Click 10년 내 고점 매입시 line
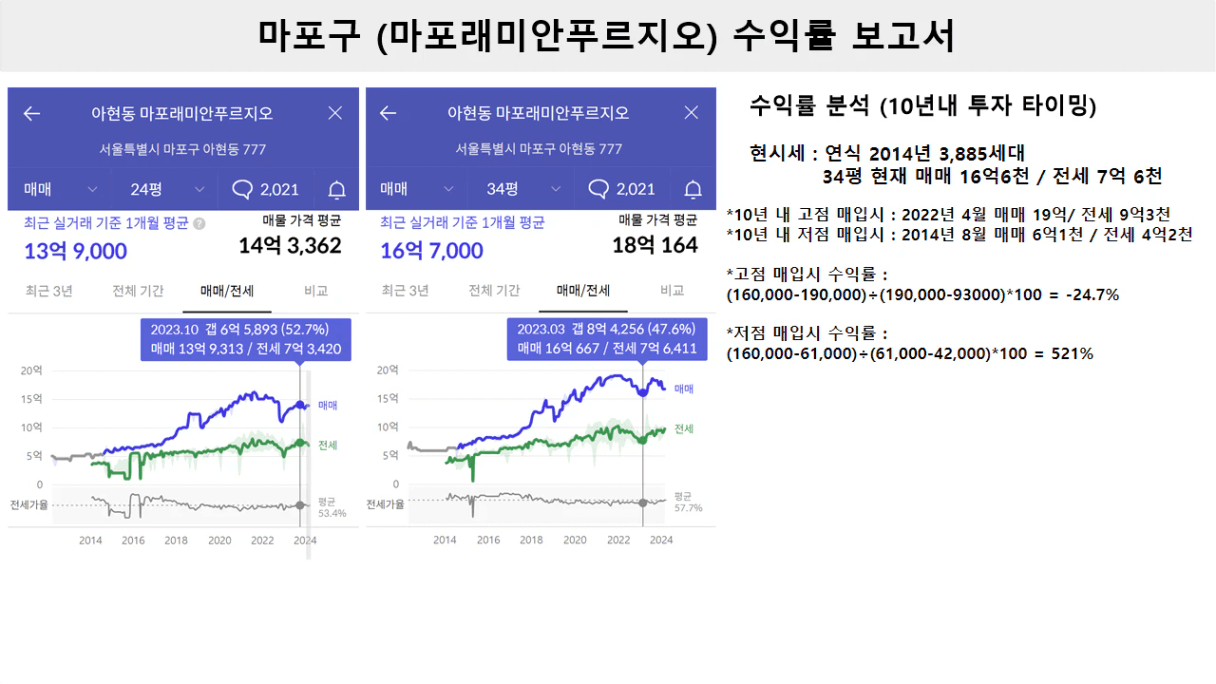Screen dimensions: 1216x684 coord(948,214)
